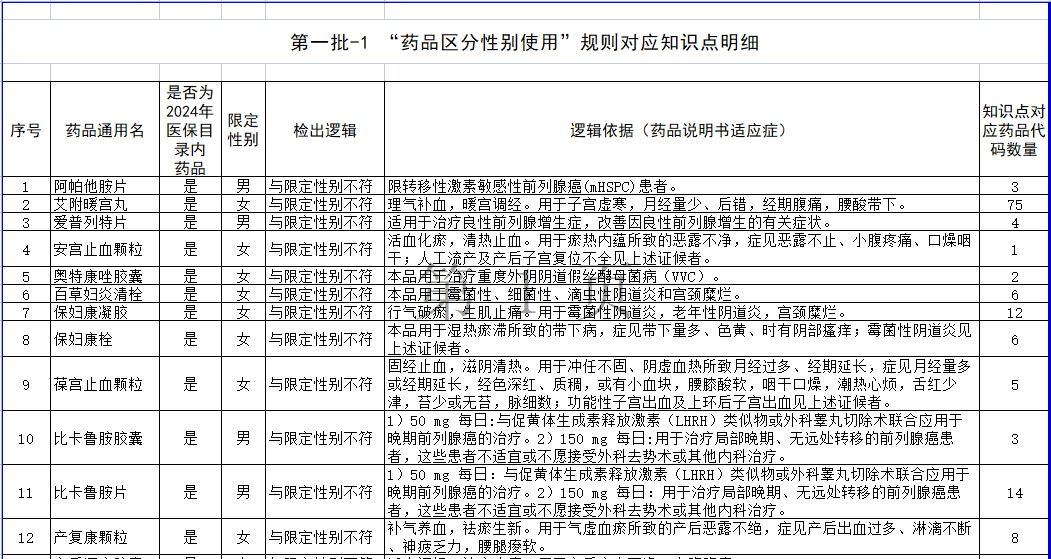Click the '逻辑依据（药品说明书适应症）' header
This screenshot has height=559, width=1051.
[682, 130]
